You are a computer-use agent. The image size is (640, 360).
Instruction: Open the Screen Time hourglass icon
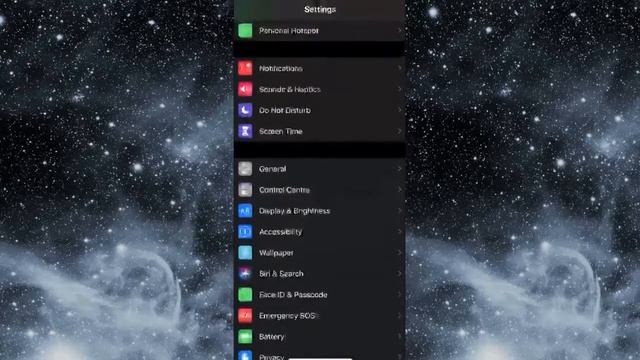[x=245, y=131]
